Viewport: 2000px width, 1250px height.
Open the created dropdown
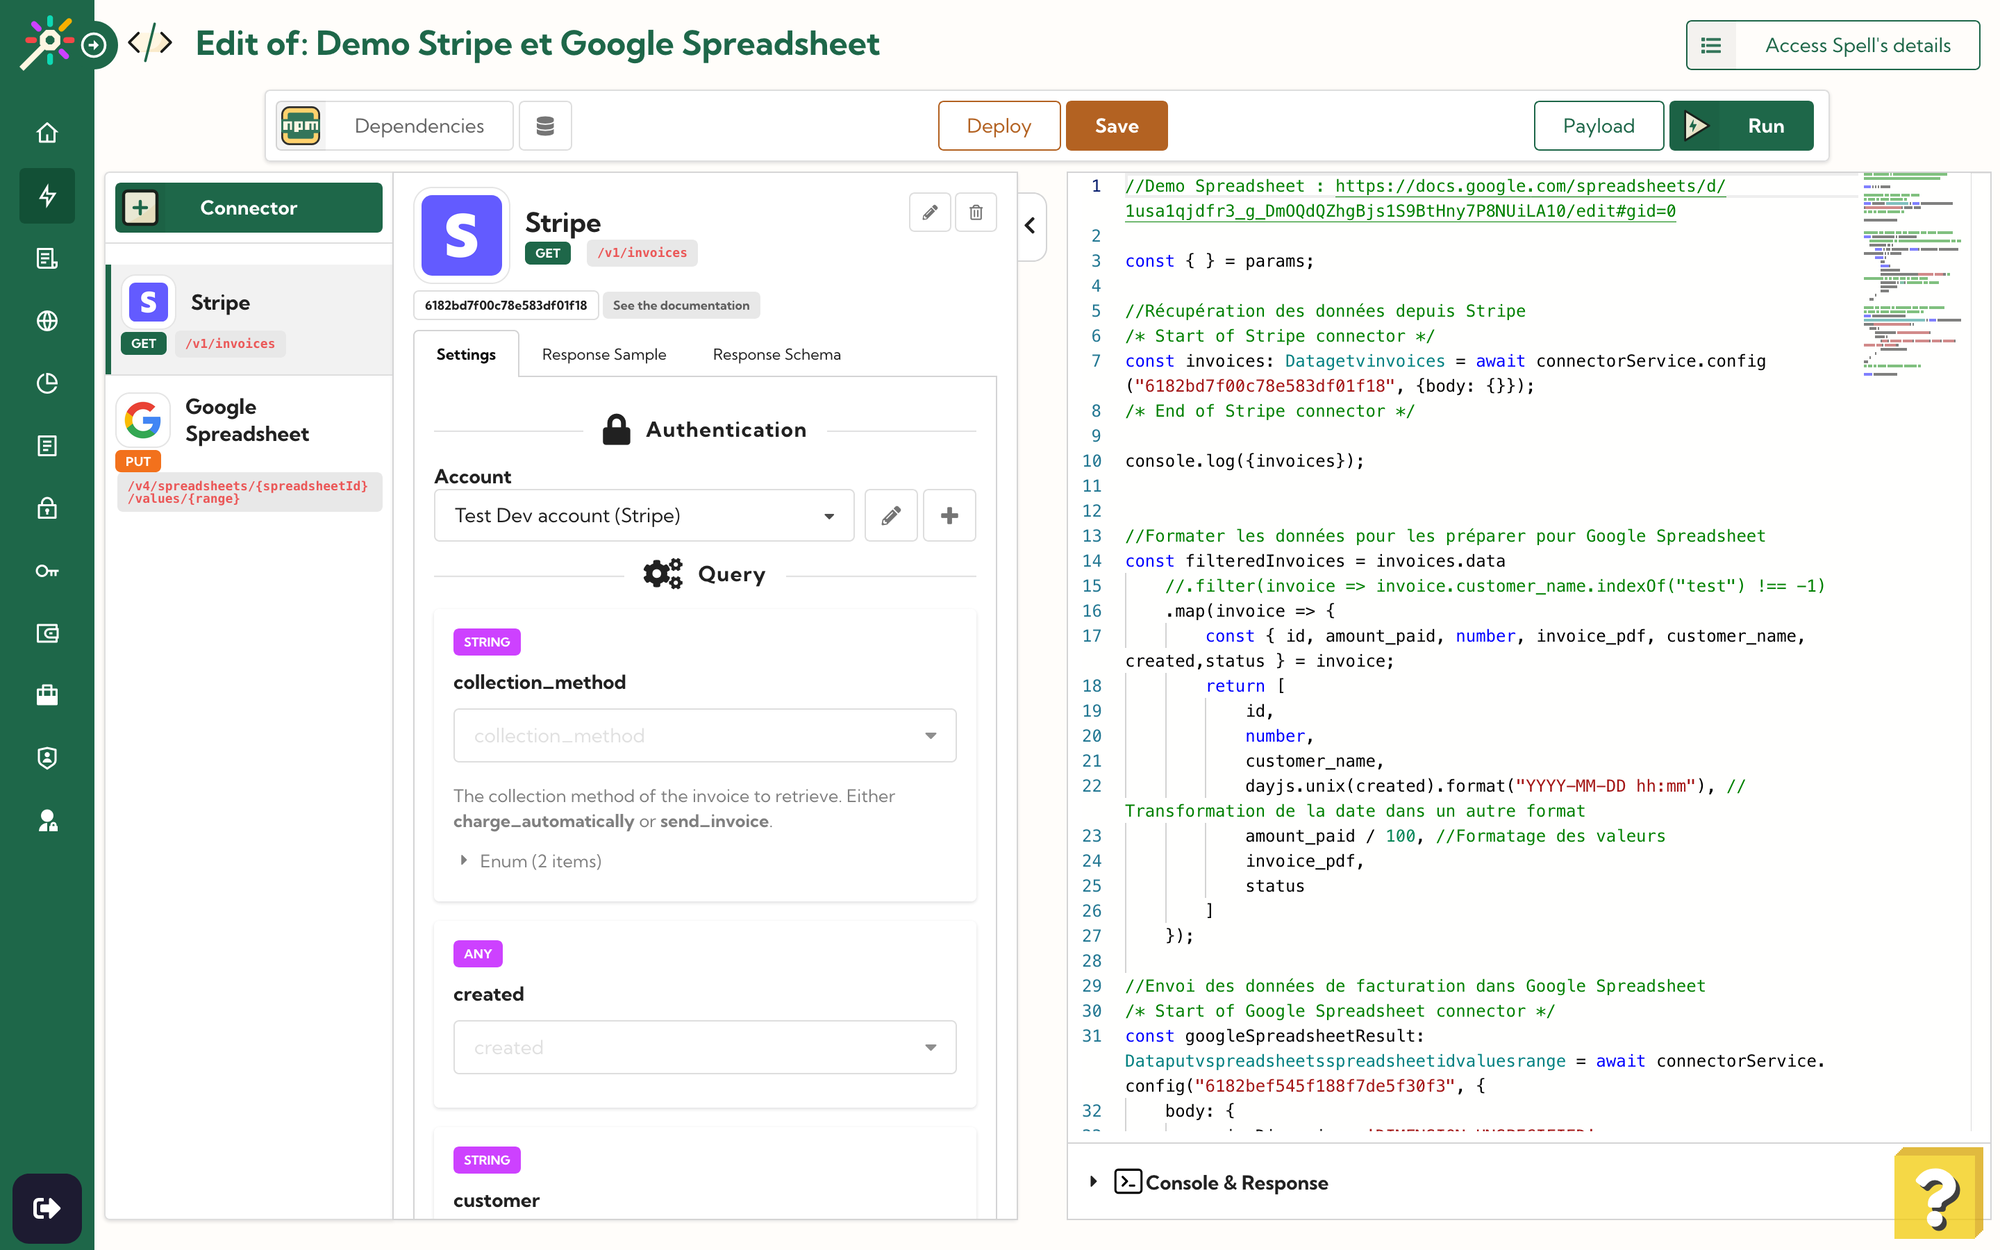click(705, 1047)
